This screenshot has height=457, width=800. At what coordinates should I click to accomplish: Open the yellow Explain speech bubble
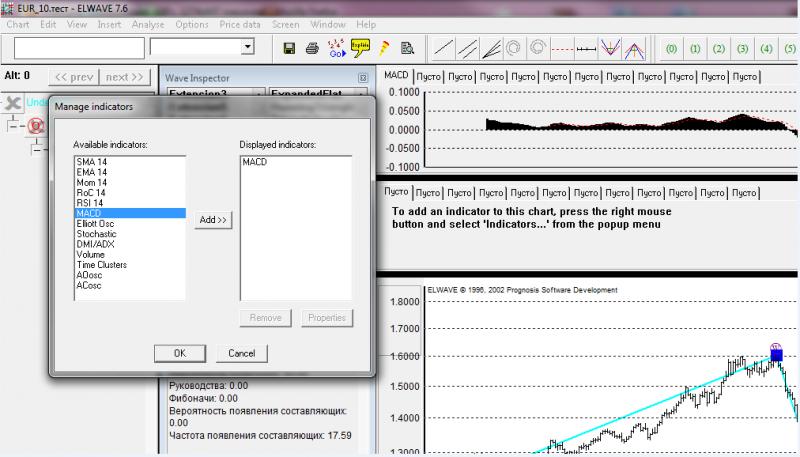[360, 48]
